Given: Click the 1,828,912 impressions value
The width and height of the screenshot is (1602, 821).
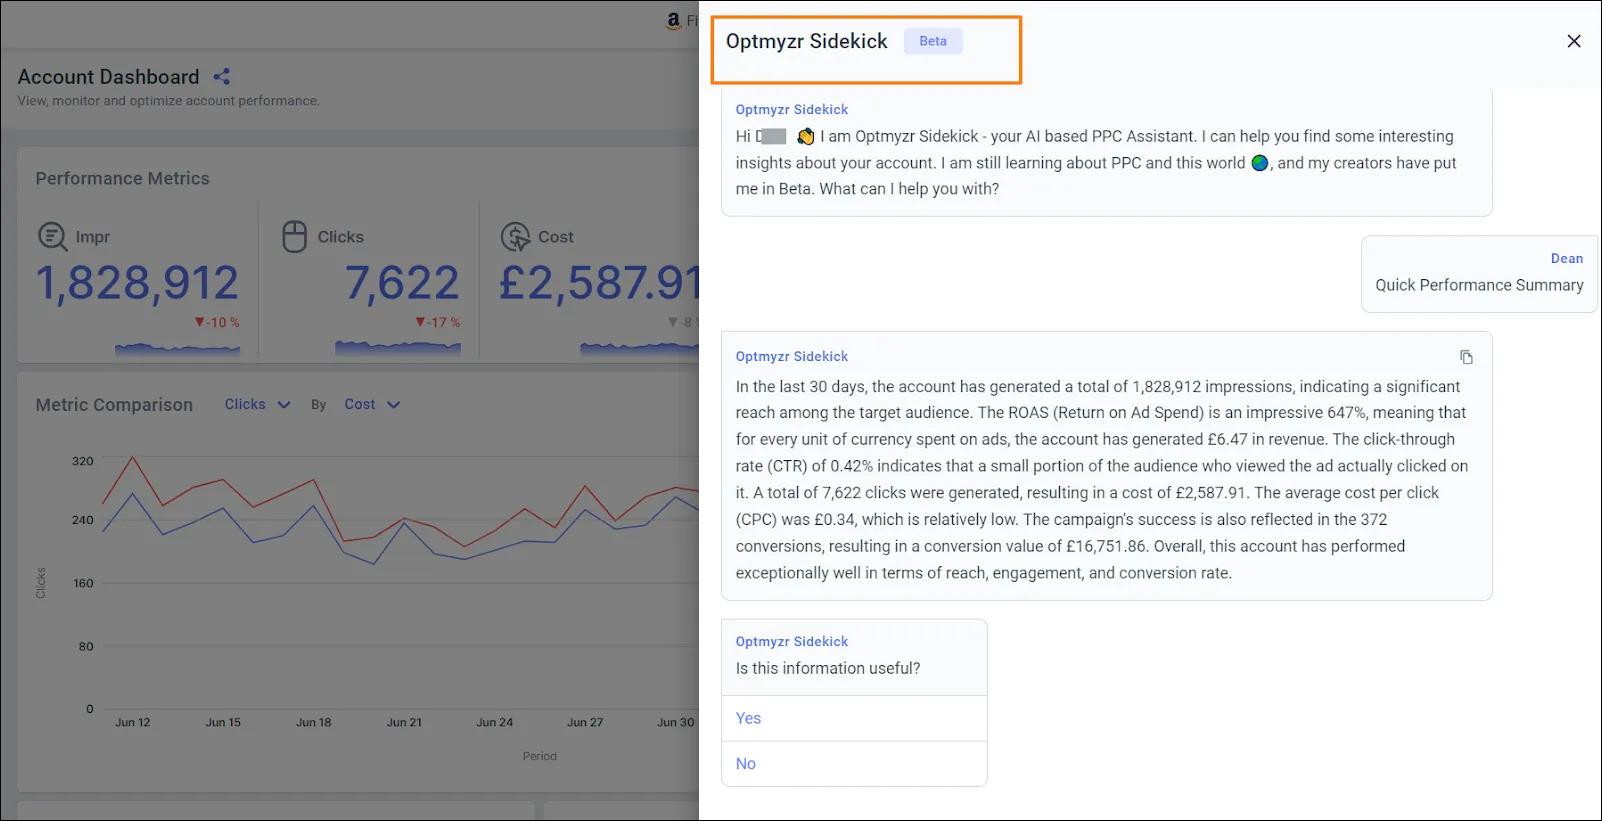Looking at the screenshot, I should (138, 283).
